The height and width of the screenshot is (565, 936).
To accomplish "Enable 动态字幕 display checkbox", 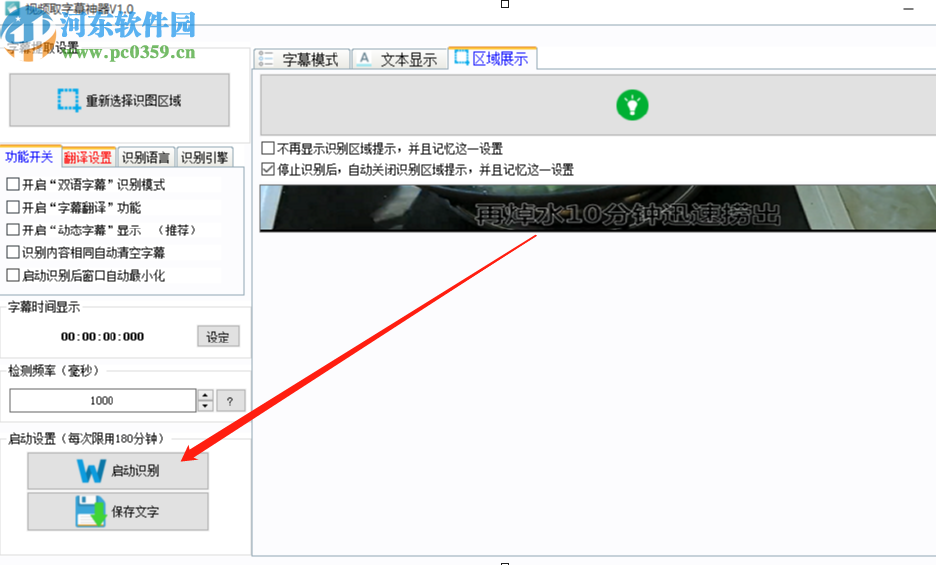I will click(x=13, y=230).
